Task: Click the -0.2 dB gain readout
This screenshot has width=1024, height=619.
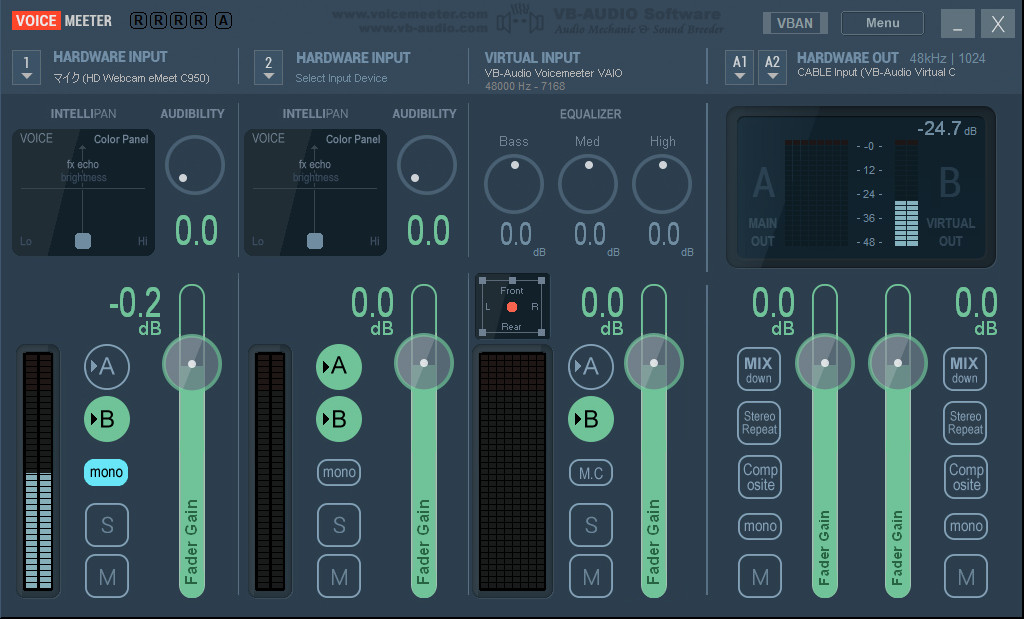Action: (x=135, y=310)
